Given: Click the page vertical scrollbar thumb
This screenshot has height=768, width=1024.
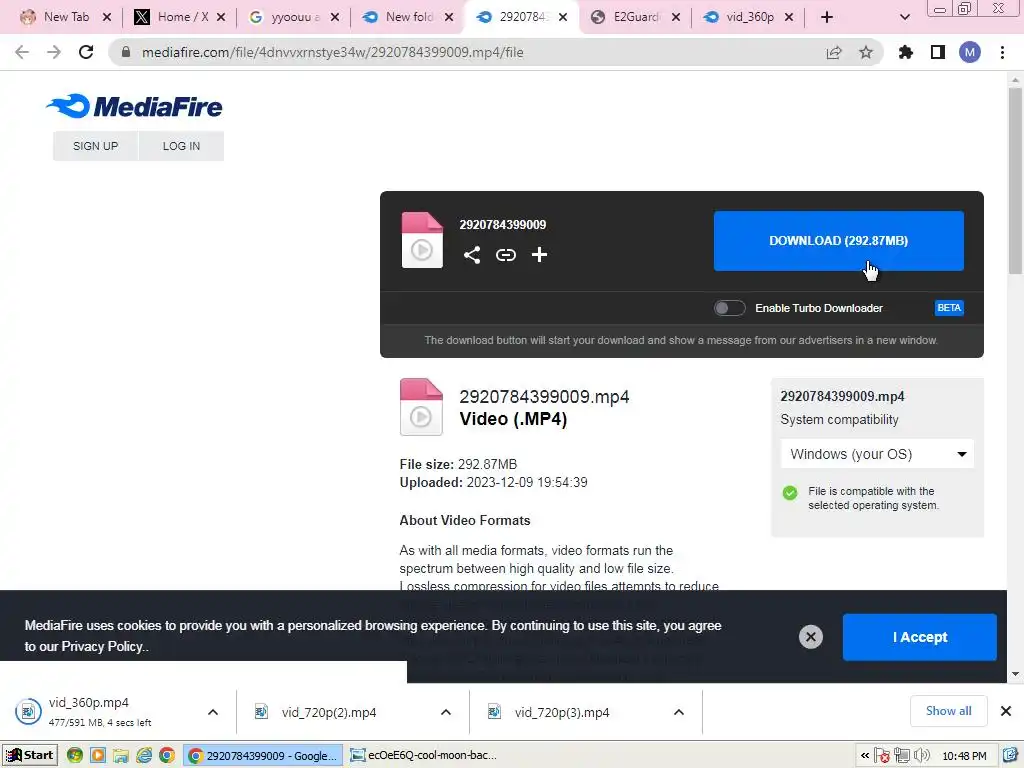Looking at the screenshot, I should click(1015, 180).
